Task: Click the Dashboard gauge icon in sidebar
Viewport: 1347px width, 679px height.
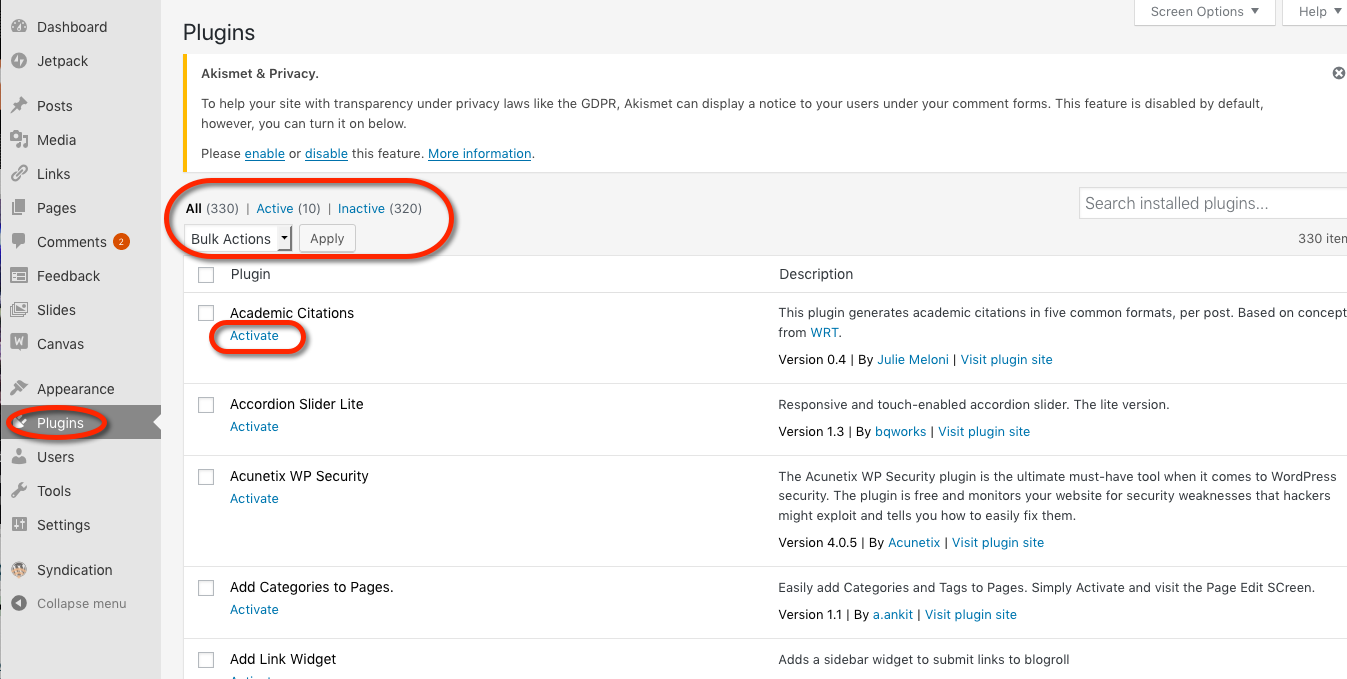Action: coord(19,27)
